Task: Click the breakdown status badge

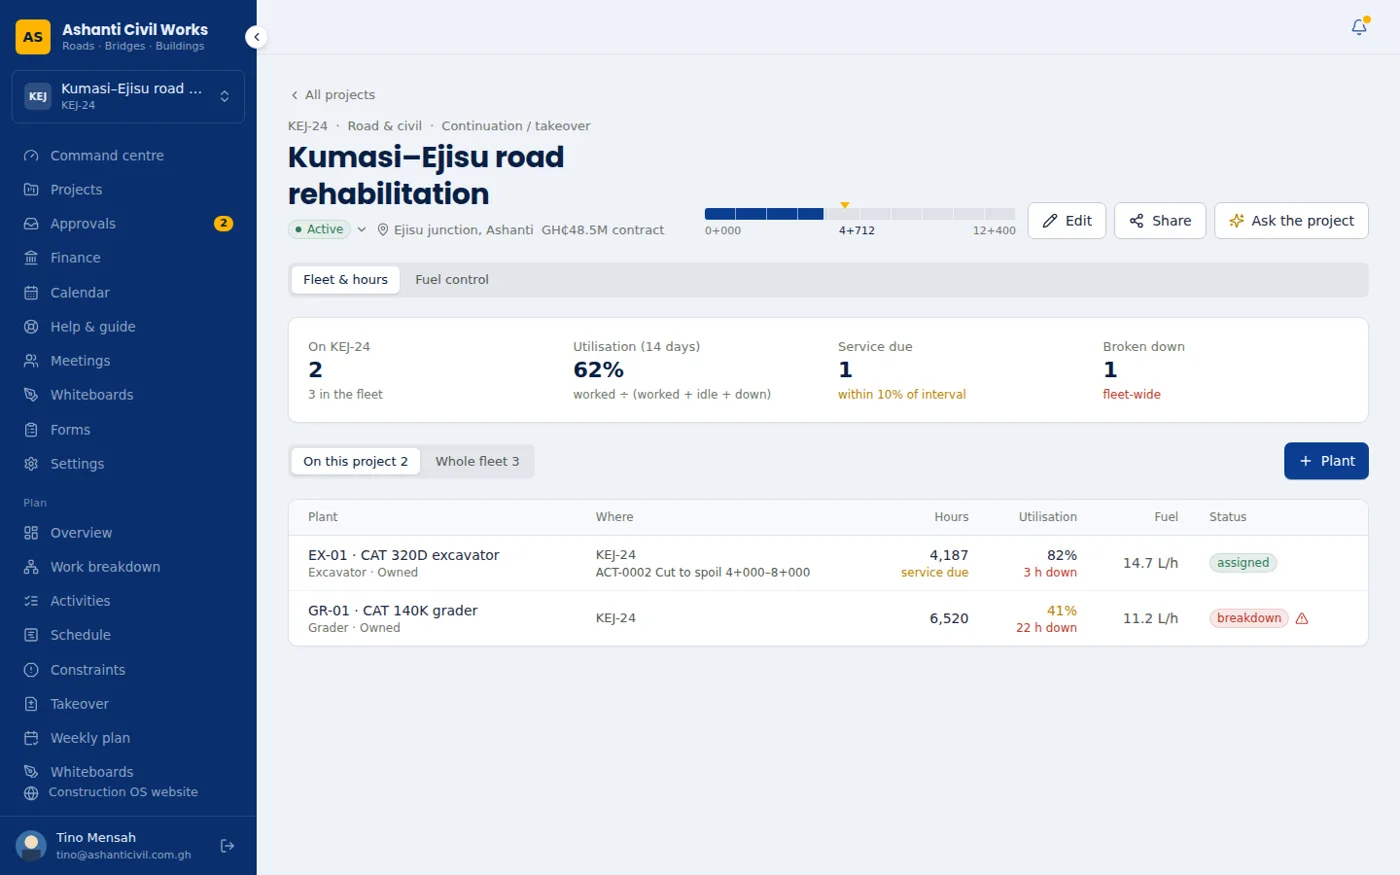Action: (x=1249, y=618)
